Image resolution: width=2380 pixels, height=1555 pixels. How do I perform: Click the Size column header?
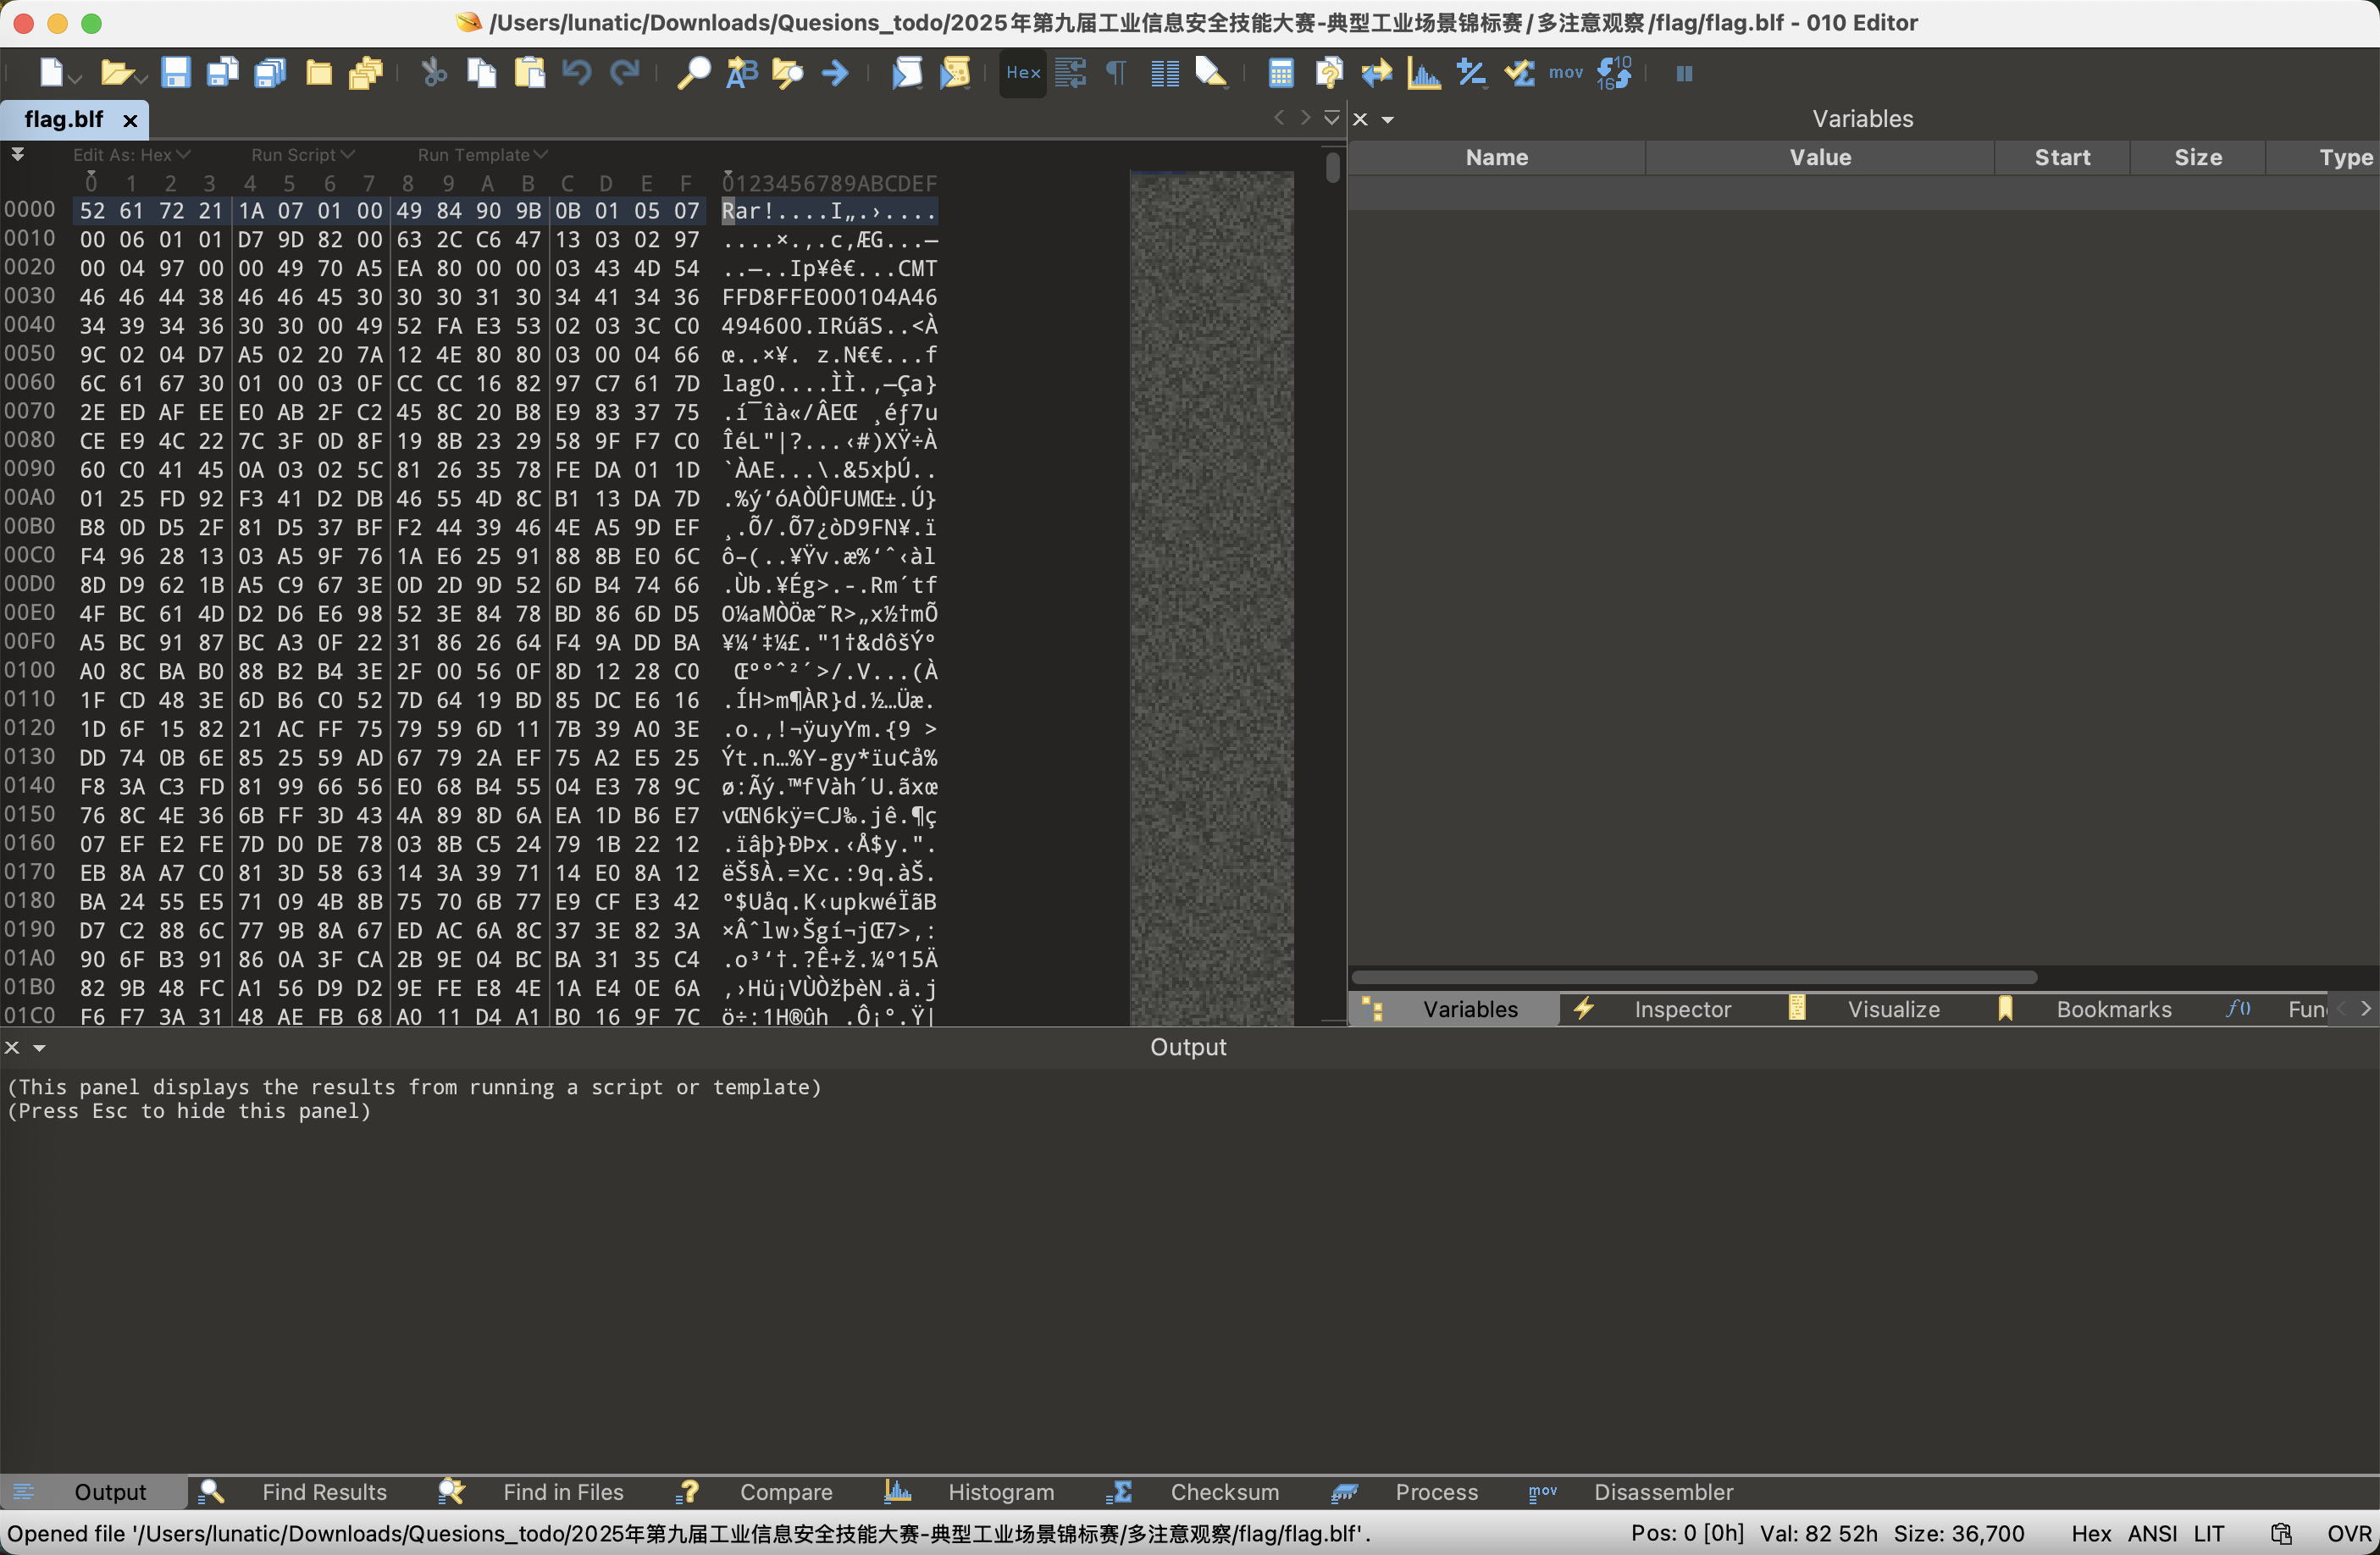(2198, 157)
